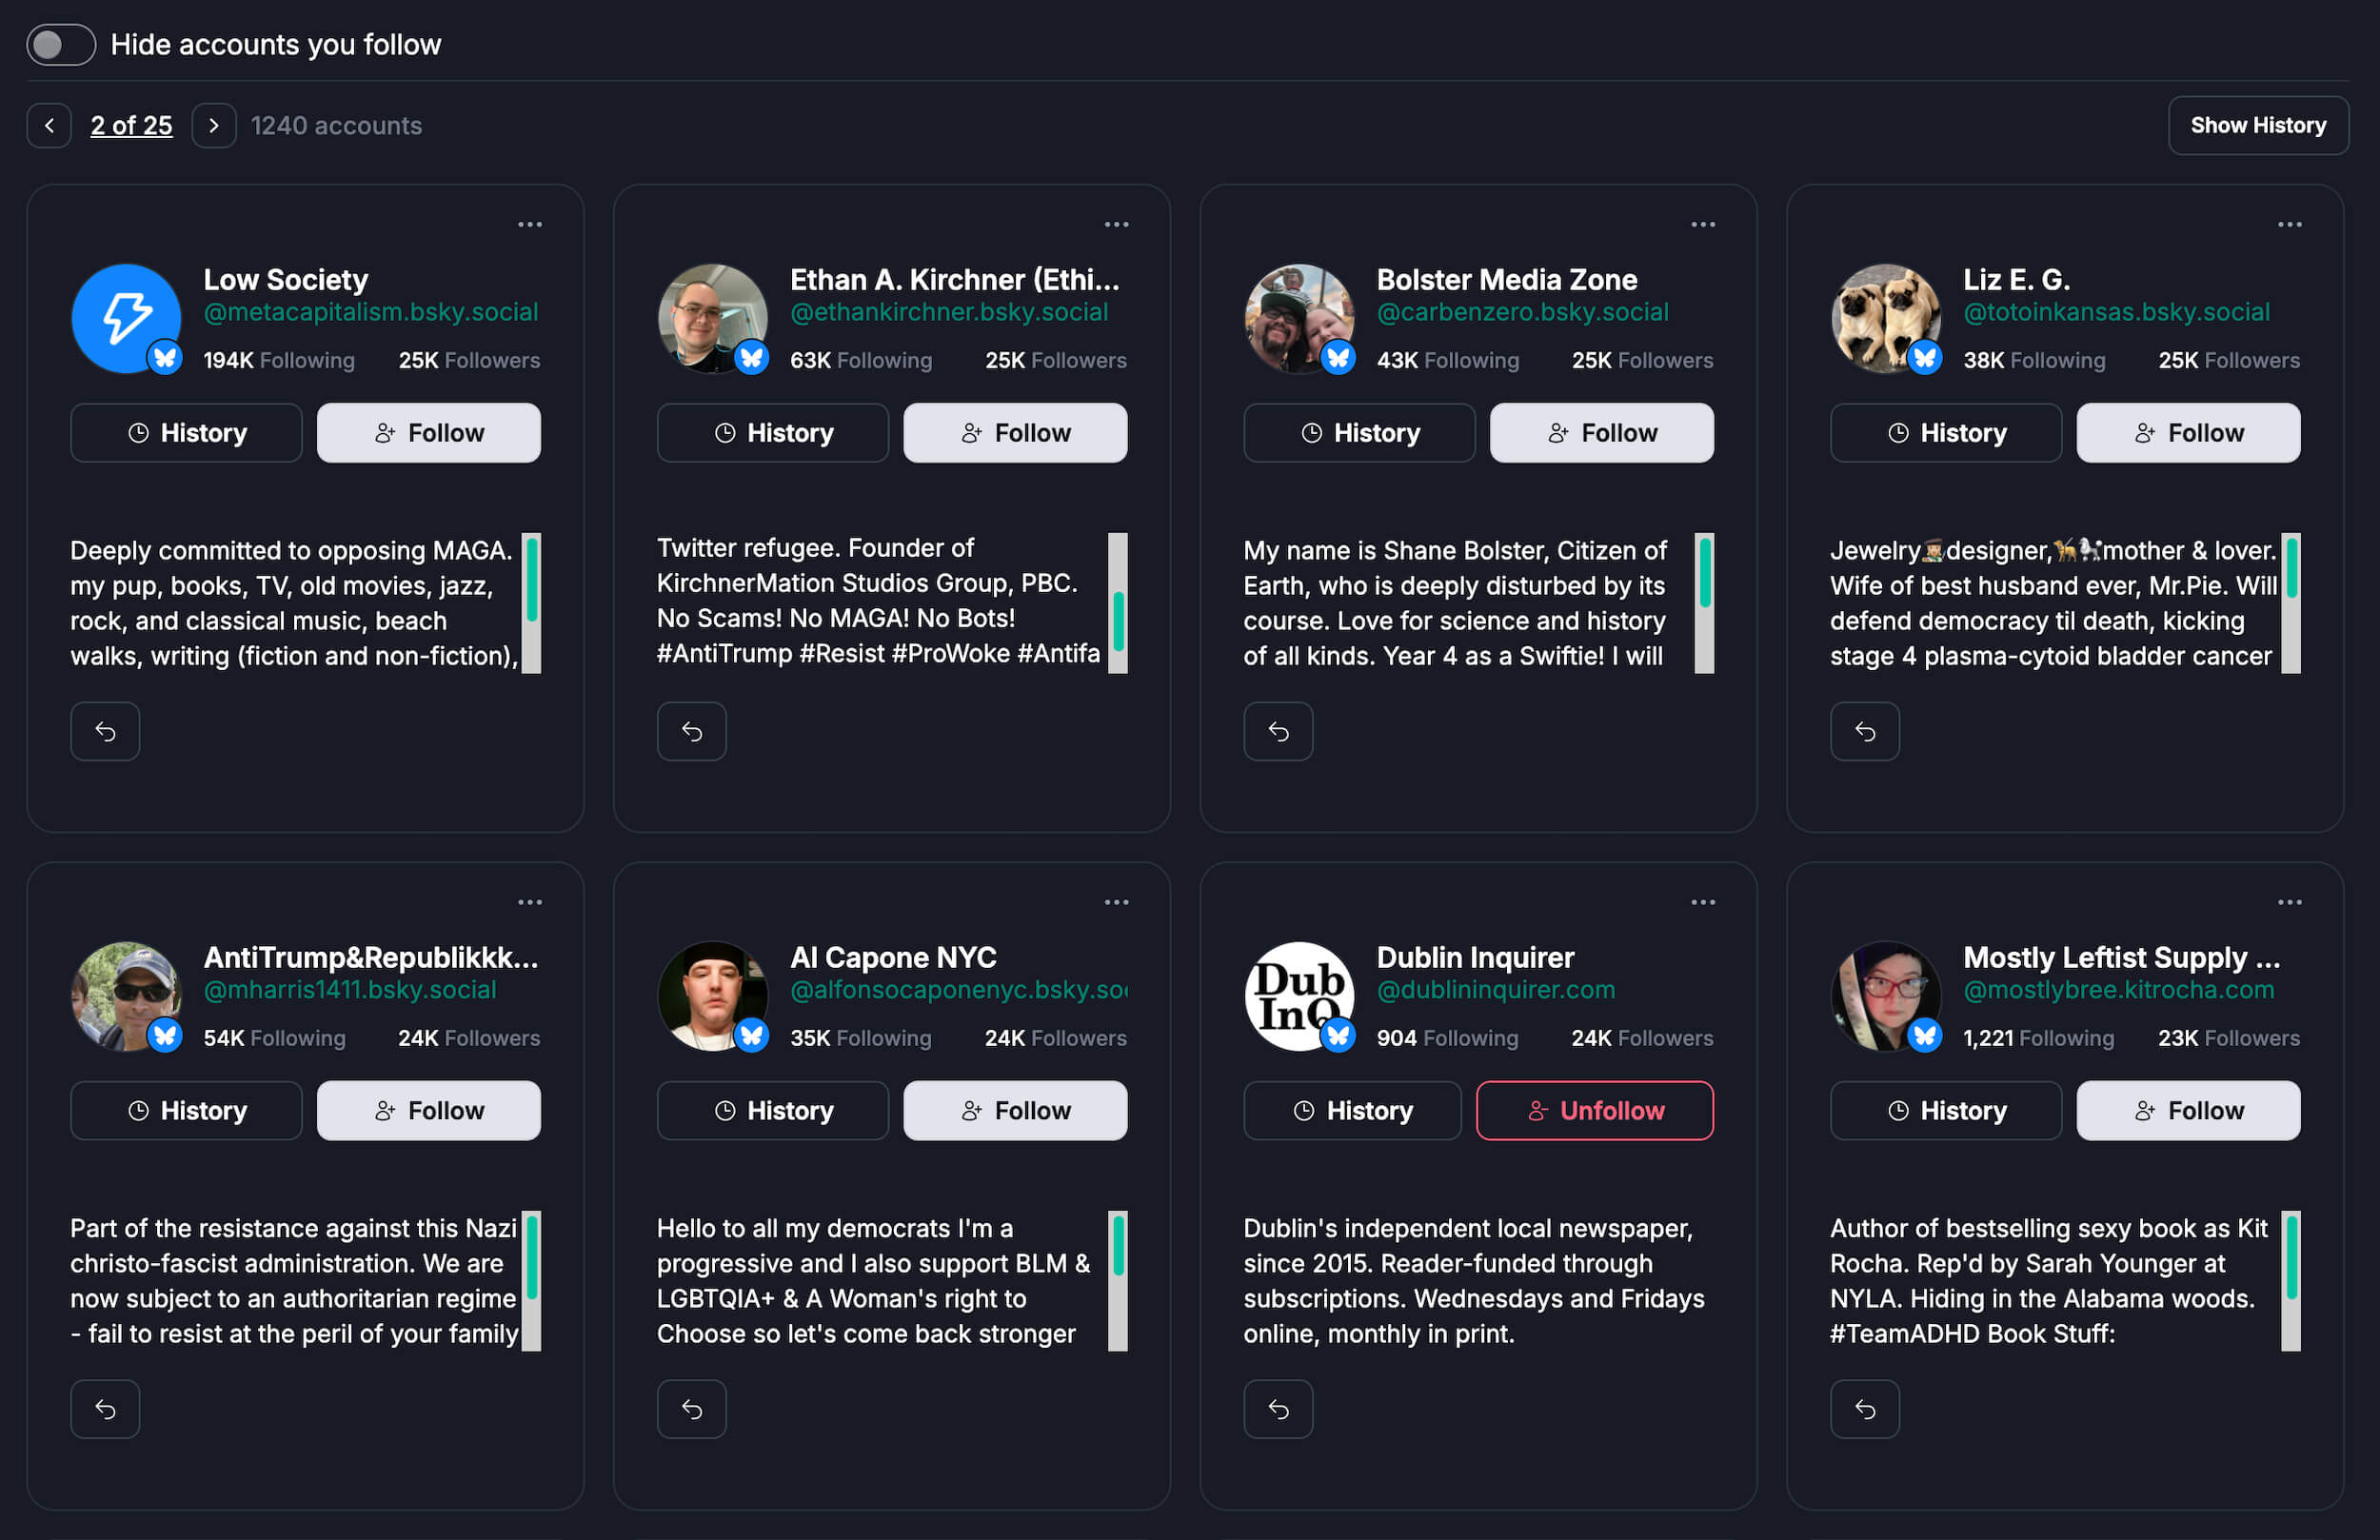Image resolution: width=2380 pixels, height=1540 pixels.
Task: Click reply arrow icon on Dublin Inquirer card
Action: pos(1278,1409)
